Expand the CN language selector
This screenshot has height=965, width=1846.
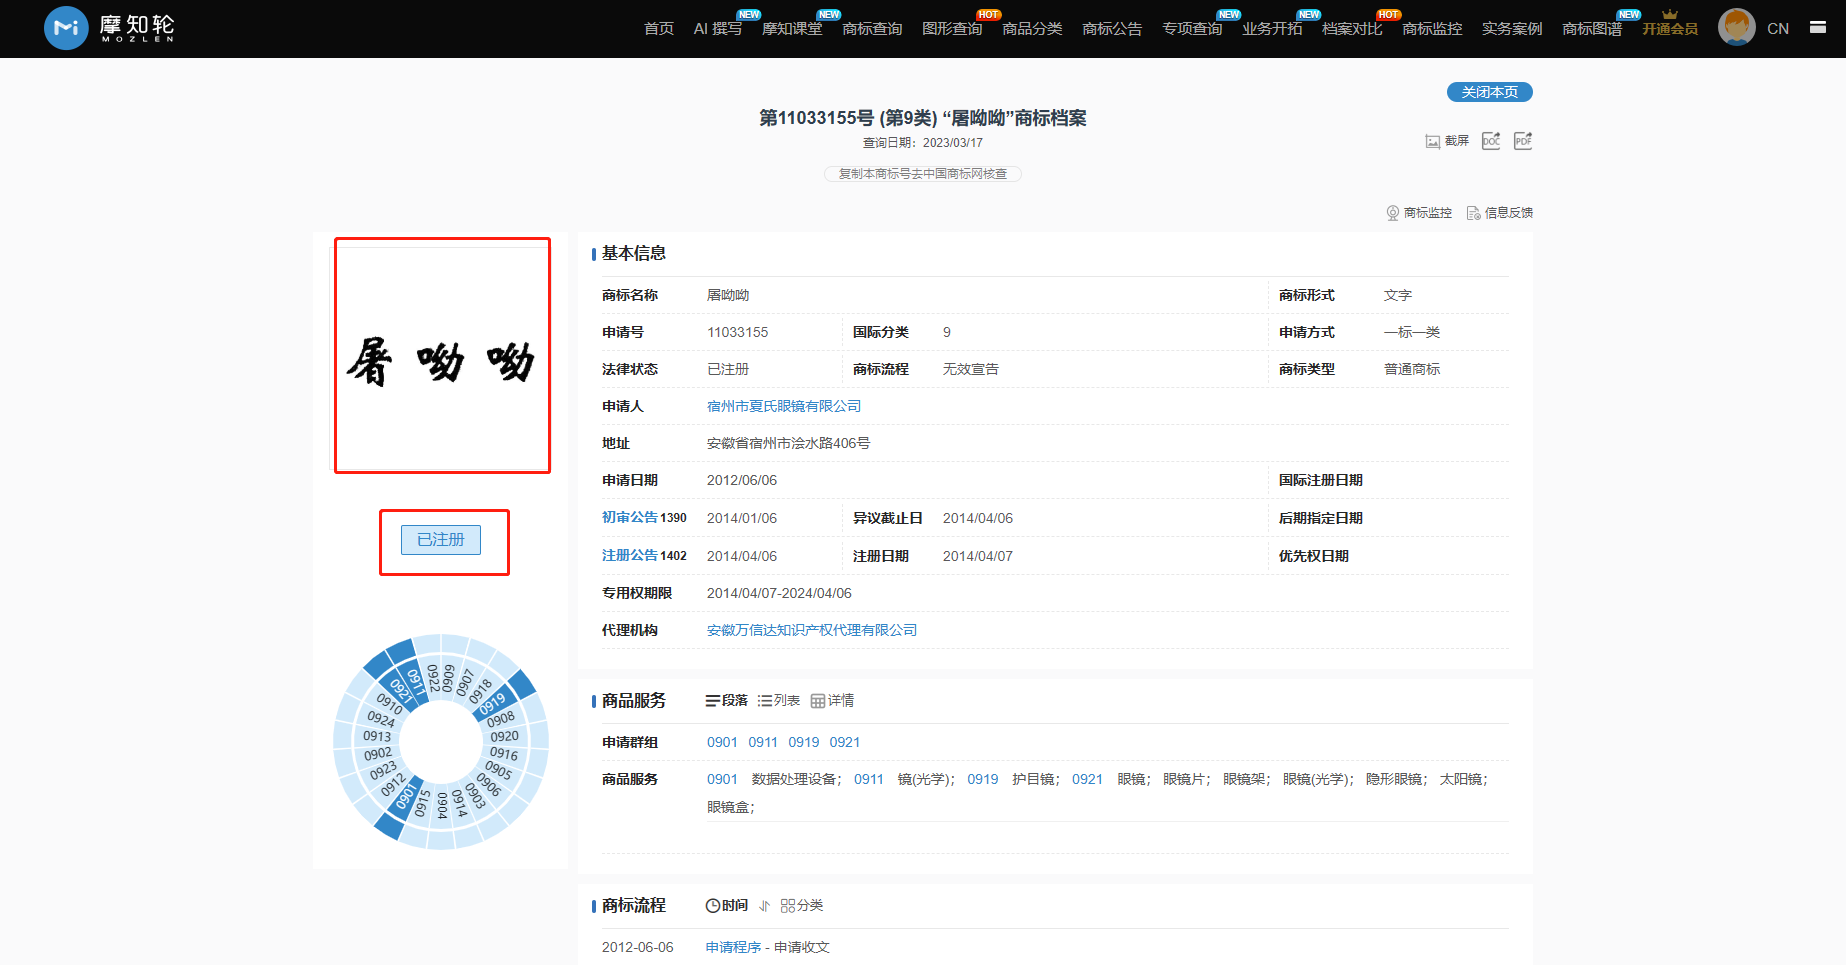pos(1777,29)
